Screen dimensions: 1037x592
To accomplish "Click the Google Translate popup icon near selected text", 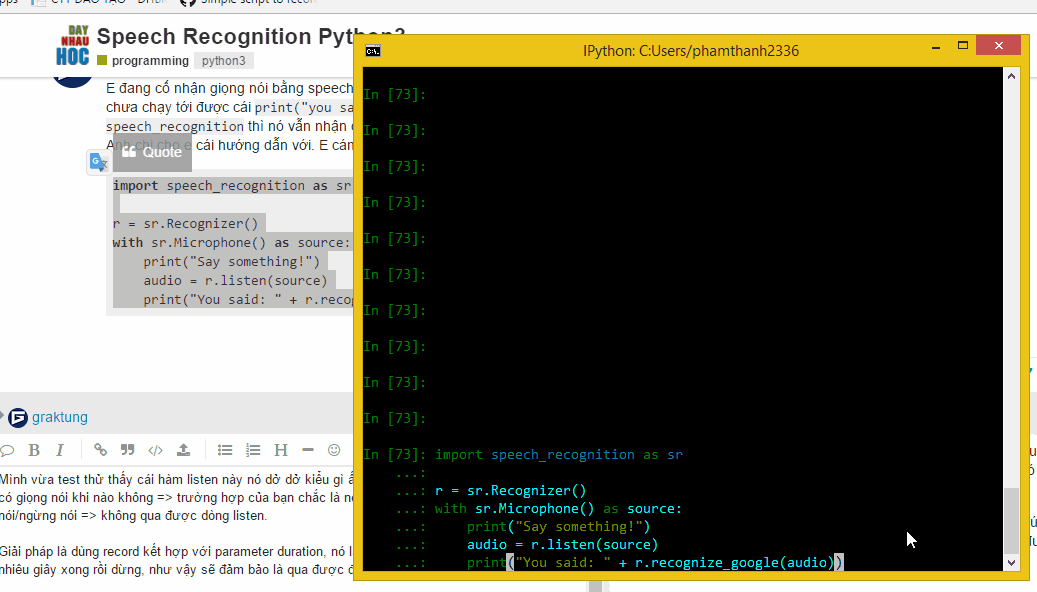I will point(98,161).
